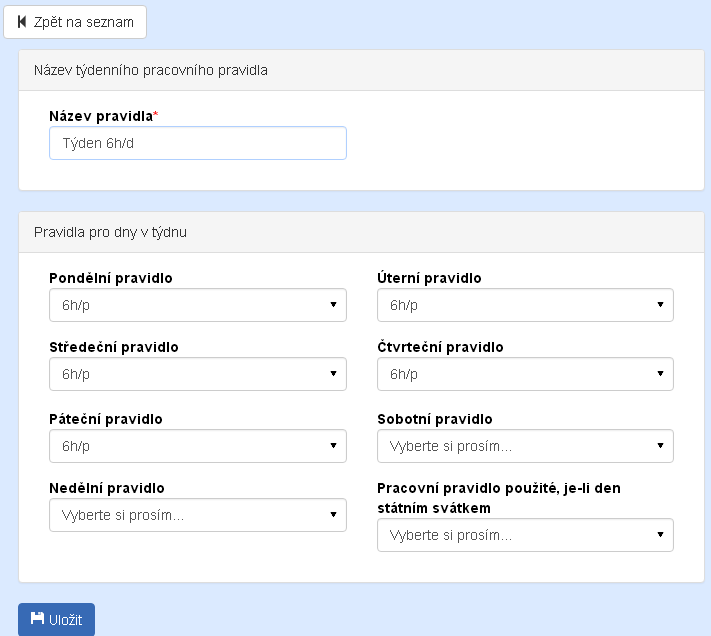Click the Název pravidla field label
This screenshot has width=711, height=636.
(x=101, y=116)
